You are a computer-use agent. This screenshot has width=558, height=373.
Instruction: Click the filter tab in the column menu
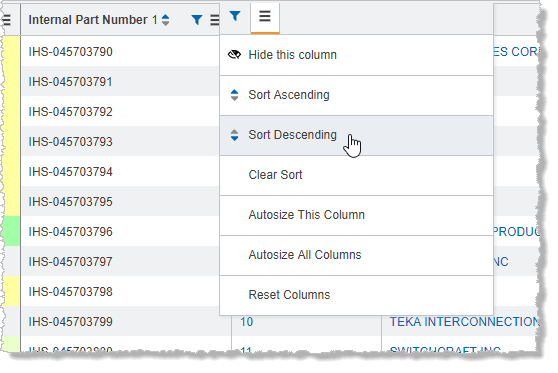(235, 16)
